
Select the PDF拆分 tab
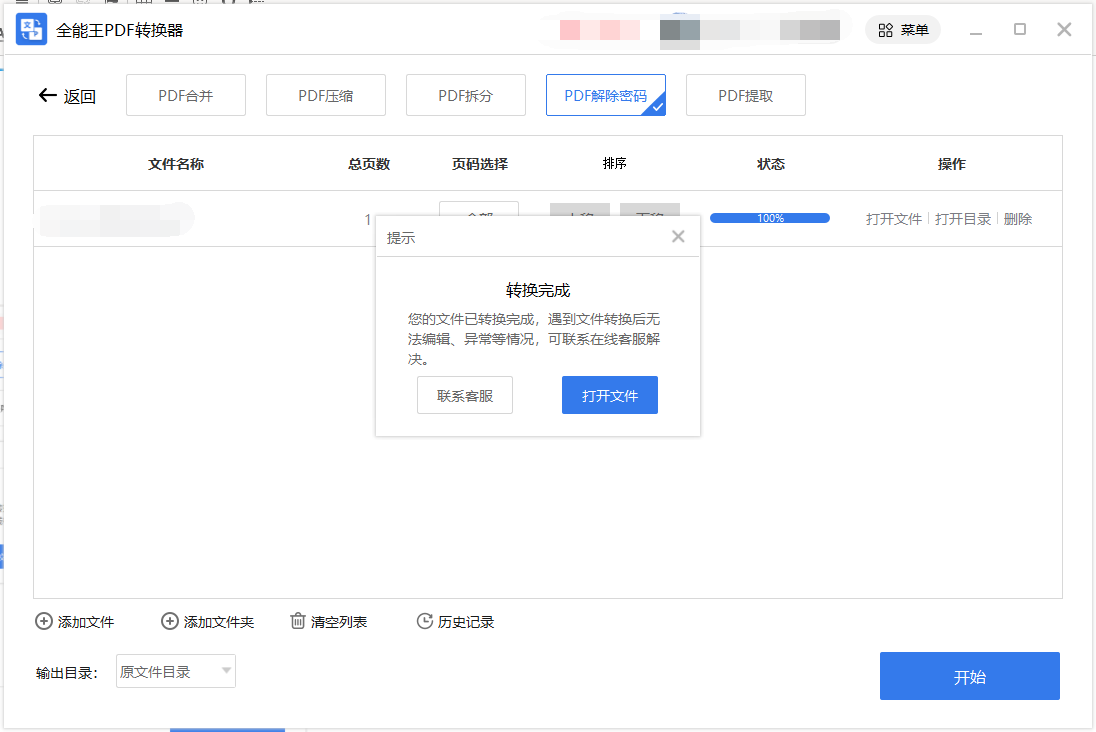click(x=465, y=94)
